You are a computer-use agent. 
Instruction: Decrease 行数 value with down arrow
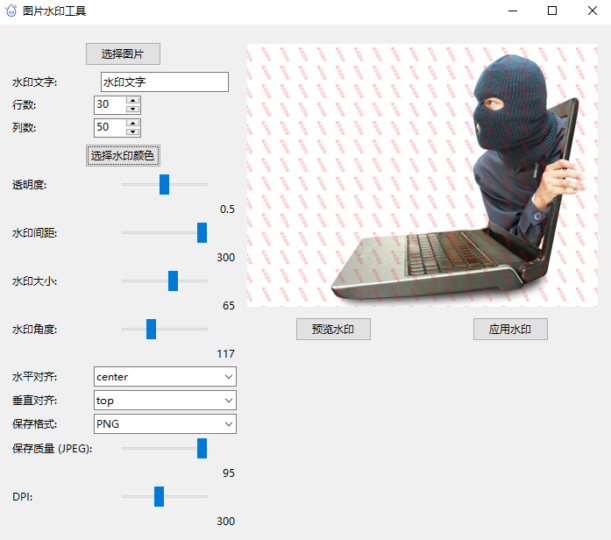point(133,109)
